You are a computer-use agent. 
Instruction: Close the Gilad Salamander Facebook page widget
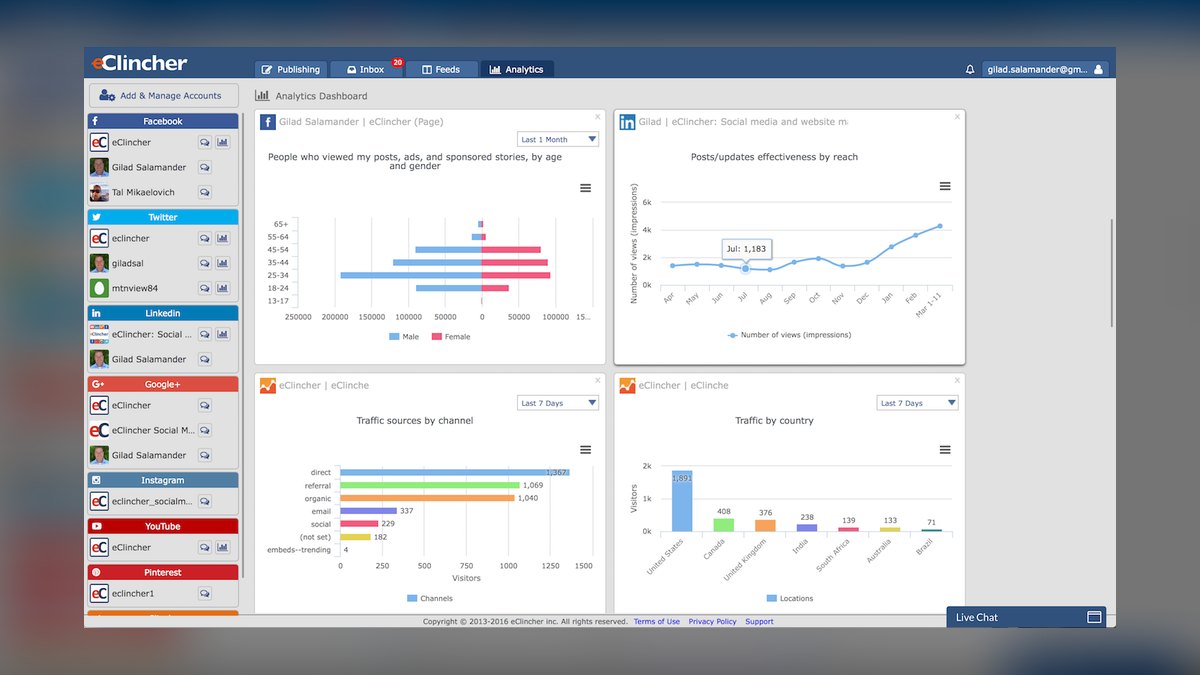pyautogui.click(x=598, y=117)
